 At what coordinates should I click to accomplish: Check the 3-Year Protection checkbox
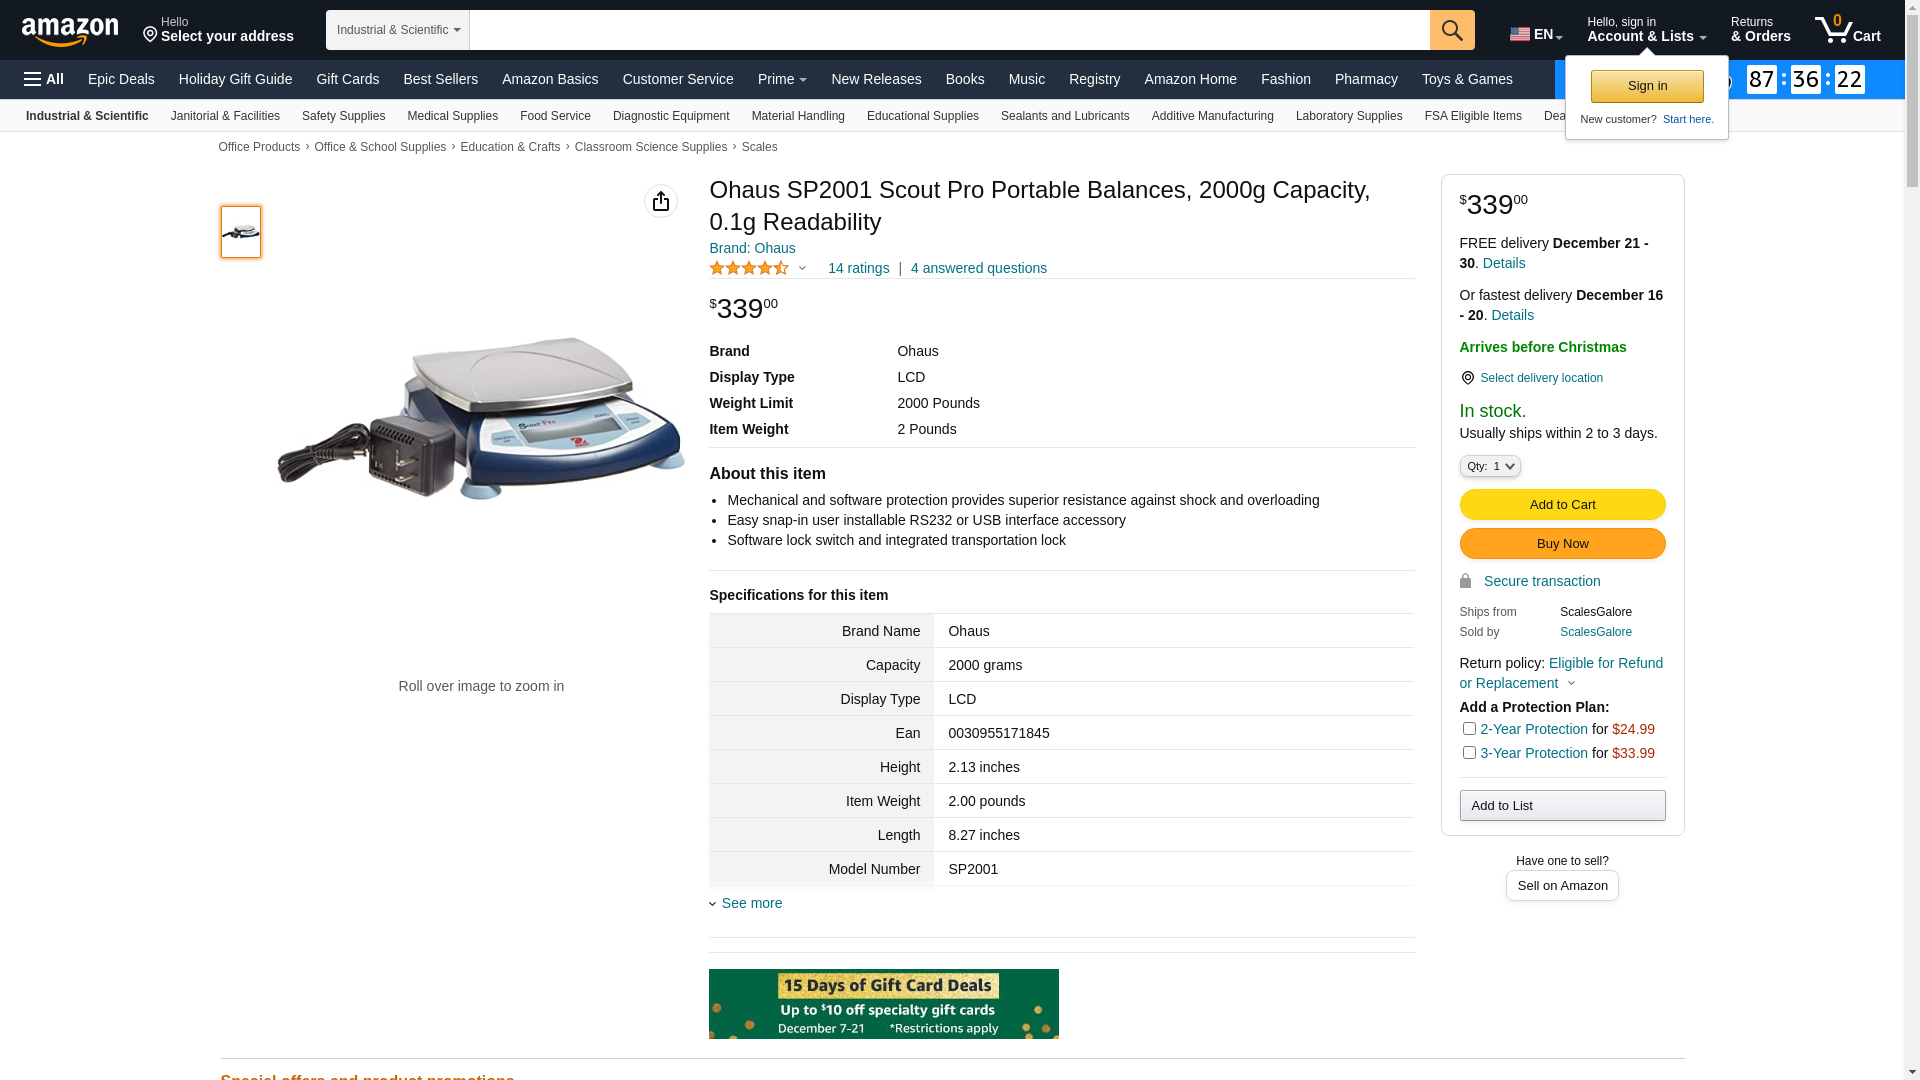pyautogui.click(x=1468, y=753)
